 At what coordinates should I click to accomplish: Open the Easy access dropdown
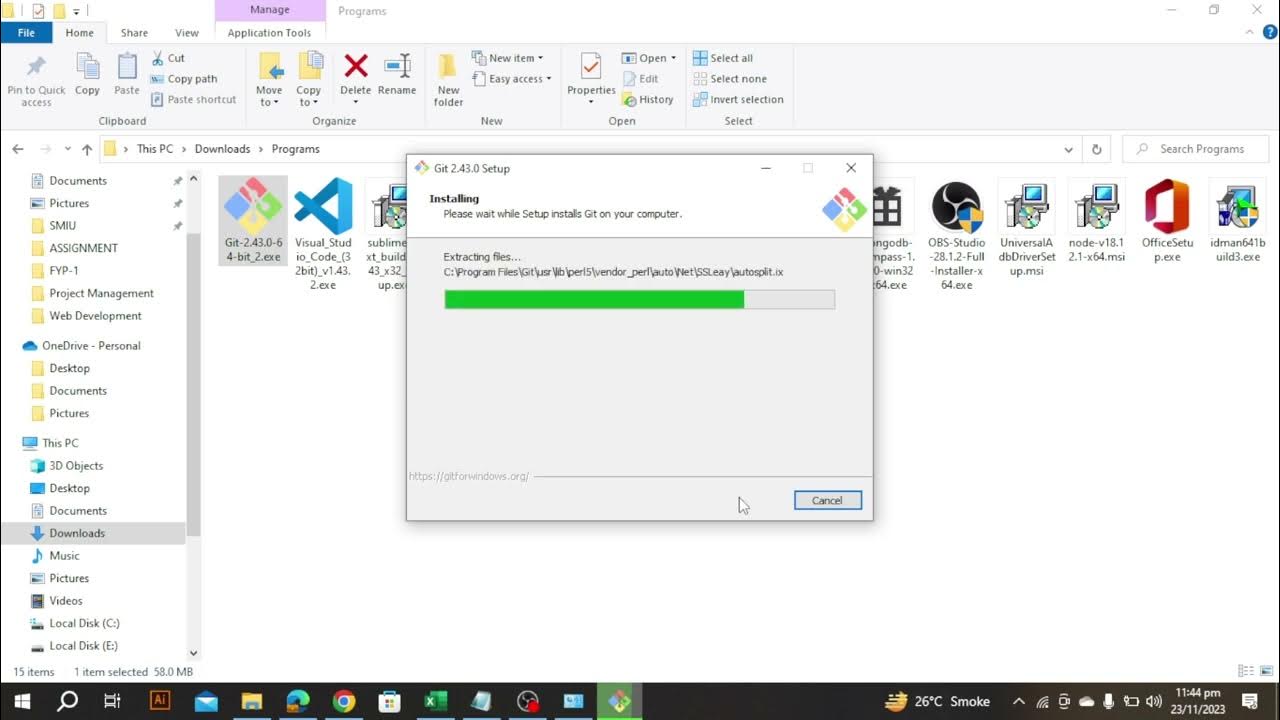(x=512, y=79)
